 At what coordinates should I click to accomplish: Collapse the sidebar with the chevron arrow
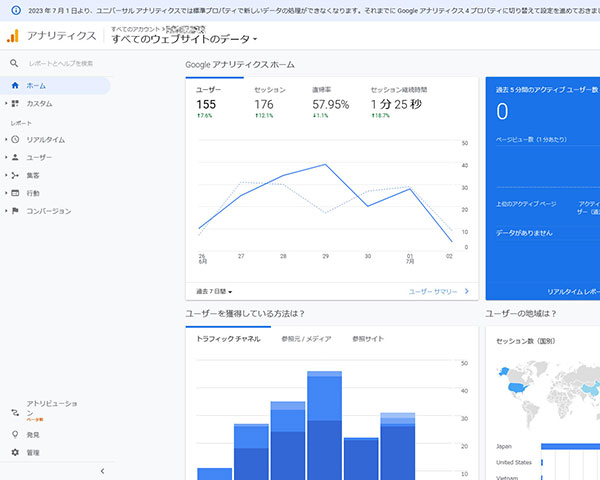[x=102, y=471]
